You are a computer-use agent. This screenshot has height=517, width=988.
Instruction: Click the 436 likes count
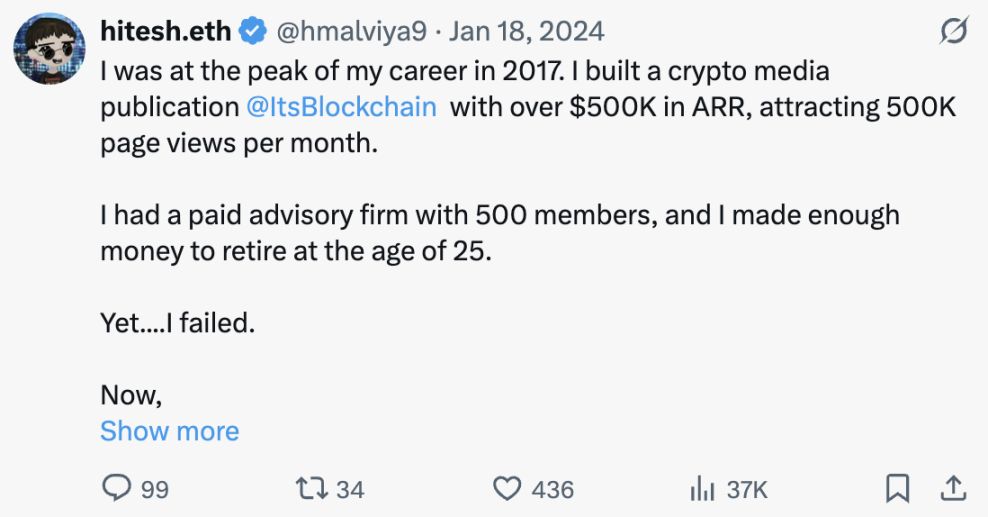552,489
